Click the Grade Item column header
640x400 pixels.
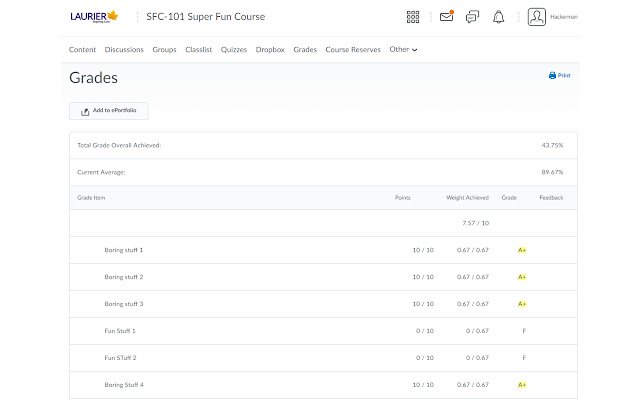point(91,198)
